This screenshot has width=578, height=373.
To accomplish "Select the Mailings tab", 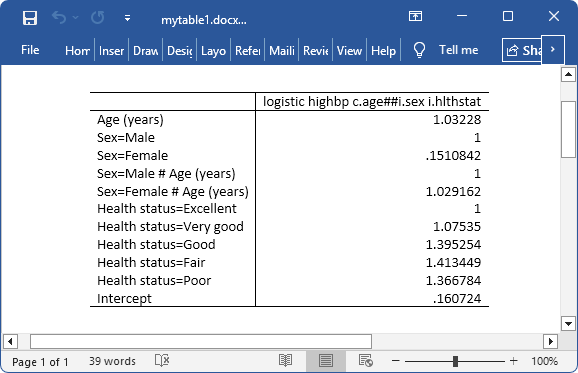I will [x=282, y=50].
